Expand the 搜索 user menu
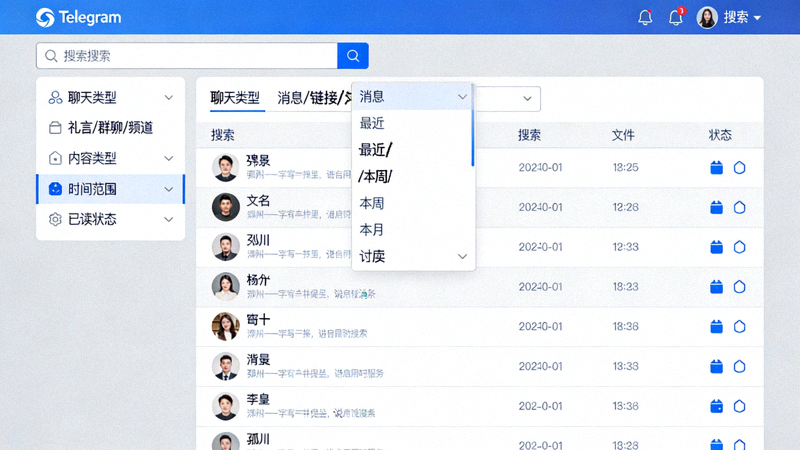 tap(742, 17)
